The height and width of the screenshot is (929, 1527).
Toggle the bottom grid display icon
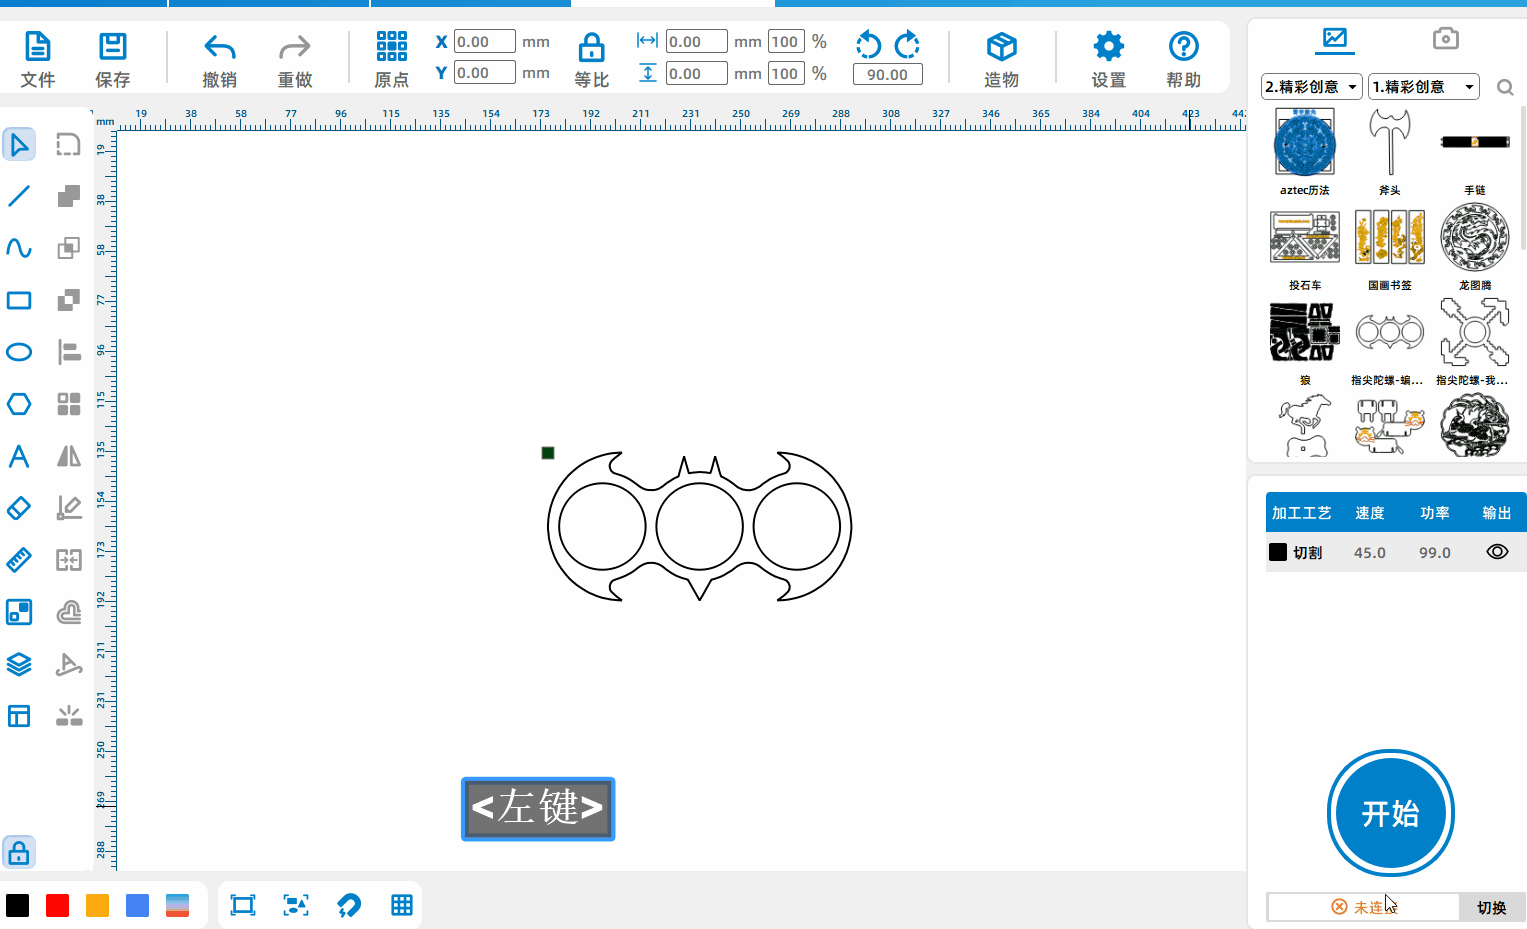coord(402,906)
